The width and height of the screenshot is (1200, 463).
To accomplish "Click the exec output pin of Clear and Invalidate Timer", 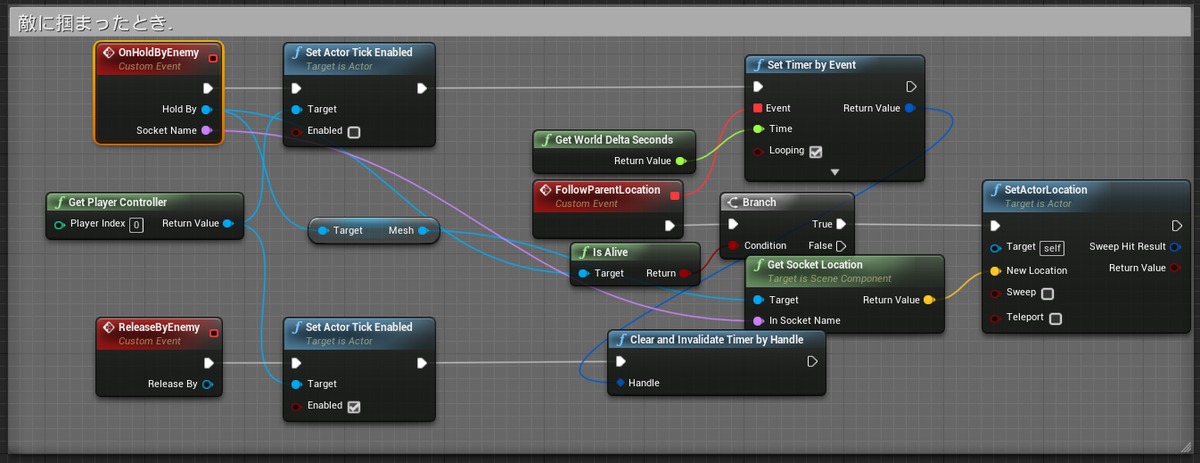I will [811, 362].
